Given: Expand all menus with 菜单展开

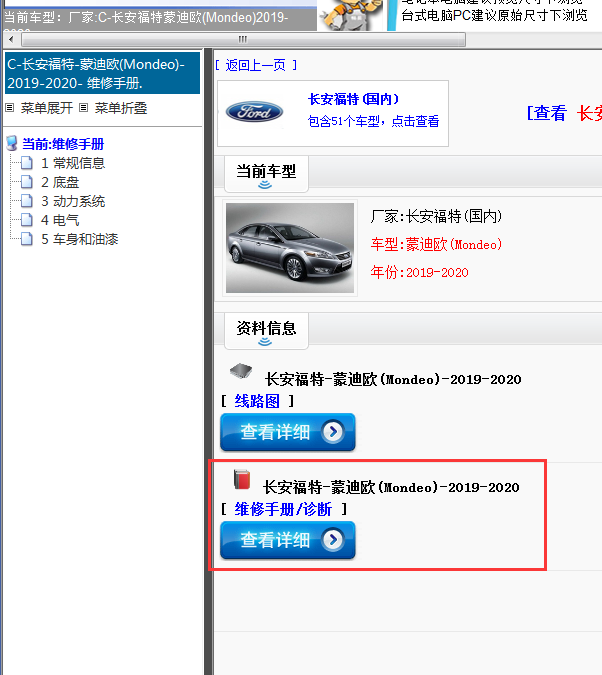Looking at the screenshot, I should click(47, 108).
